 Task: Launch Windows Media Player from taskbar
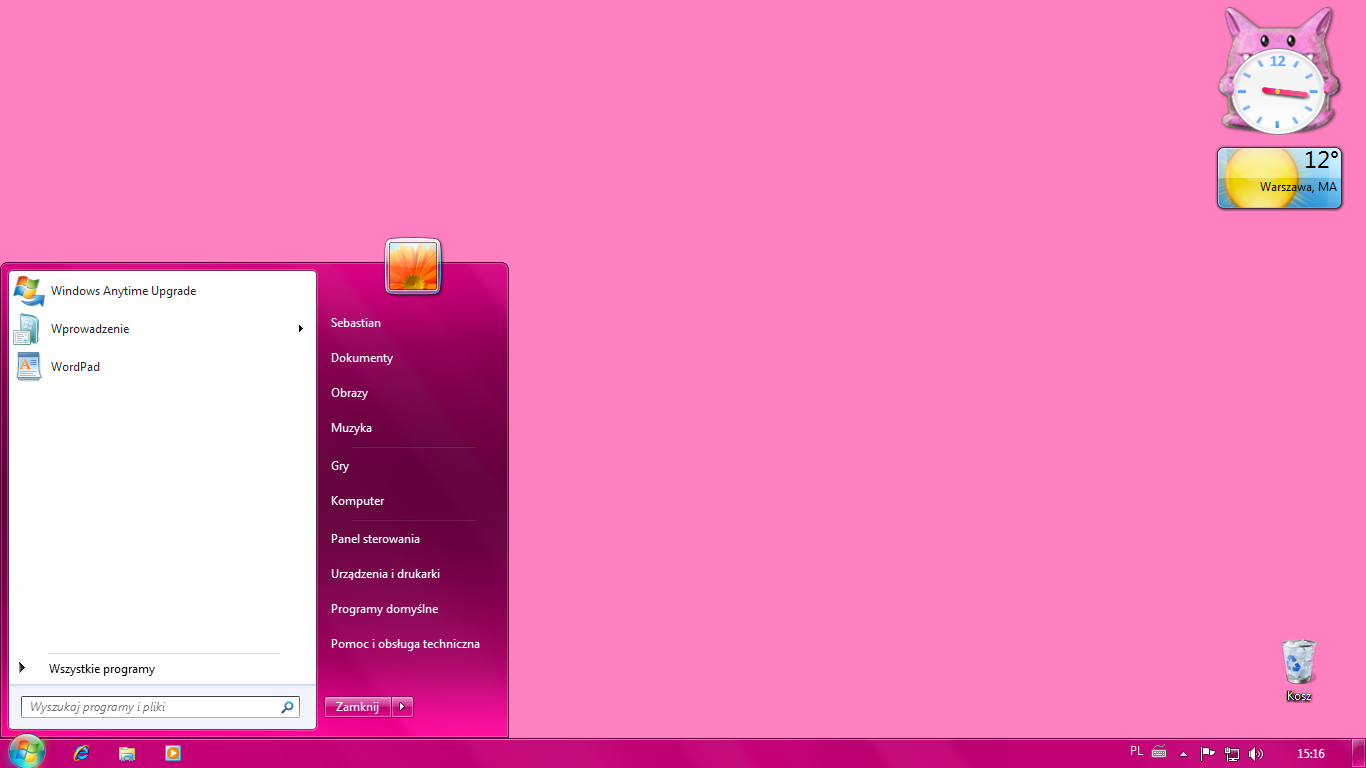point(173,753)
